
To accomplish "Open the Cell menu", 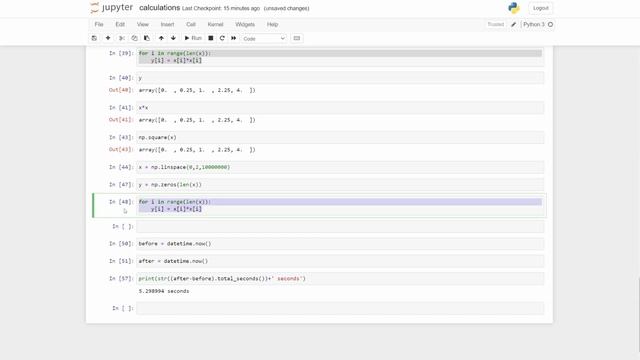I will [191, 24].
